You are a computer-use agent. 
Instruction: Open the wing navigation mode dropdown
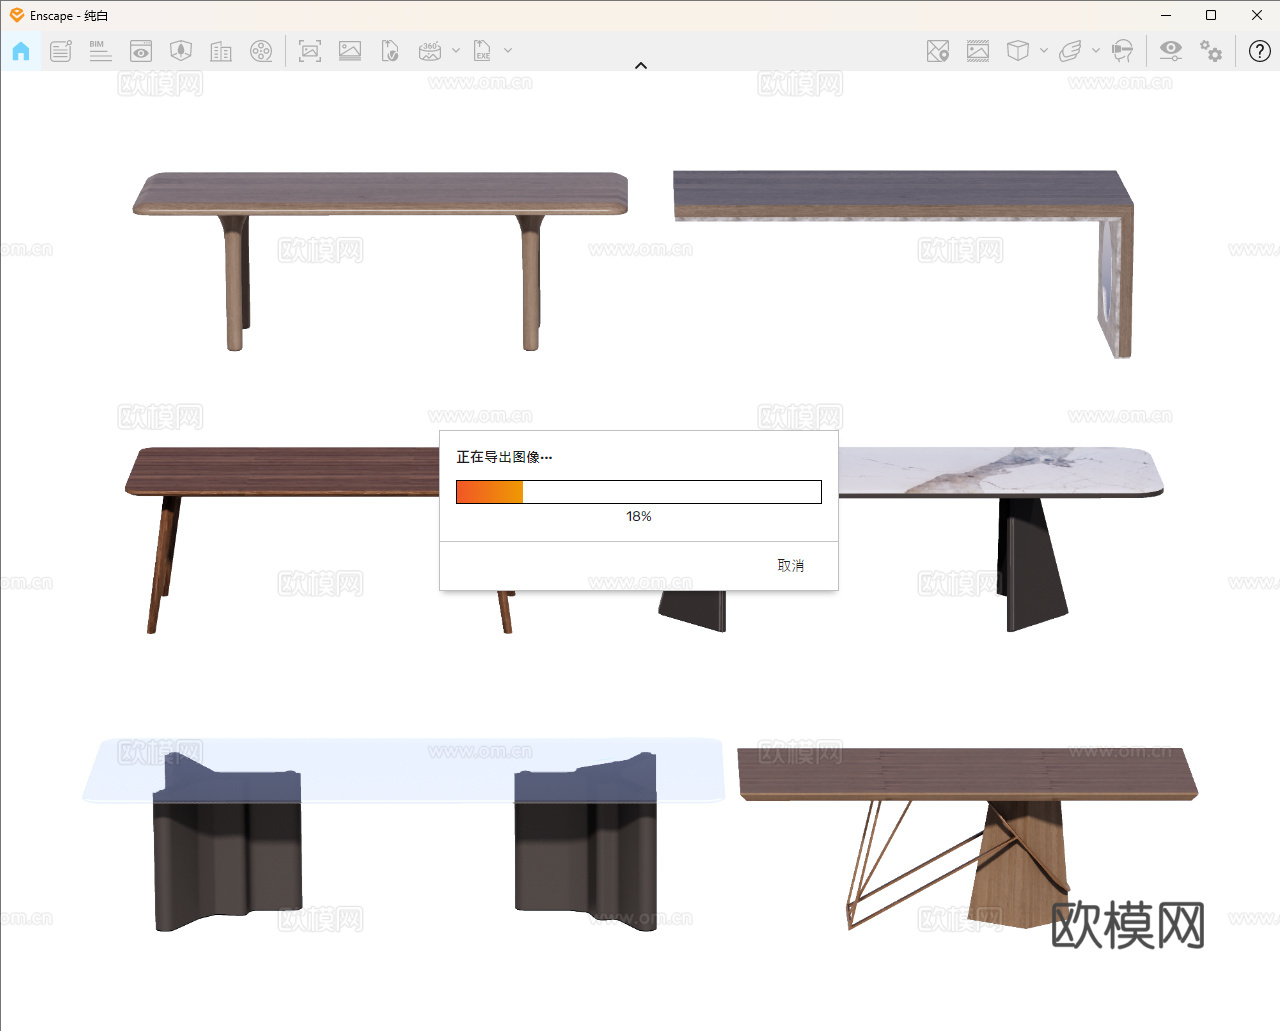coord(1096,50)
